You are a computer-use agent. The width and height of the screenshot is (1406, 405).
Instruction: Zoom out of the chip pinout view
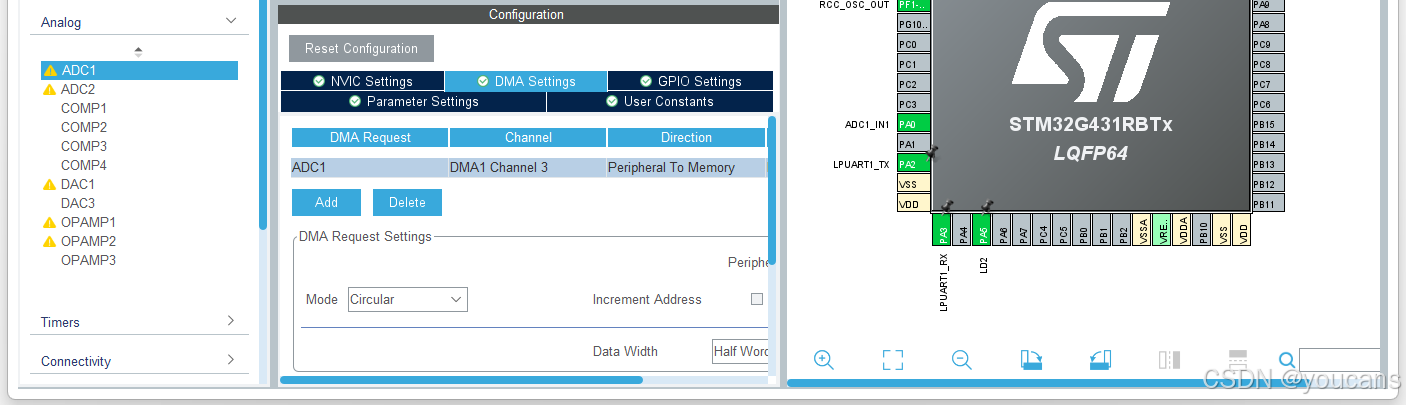962,360
